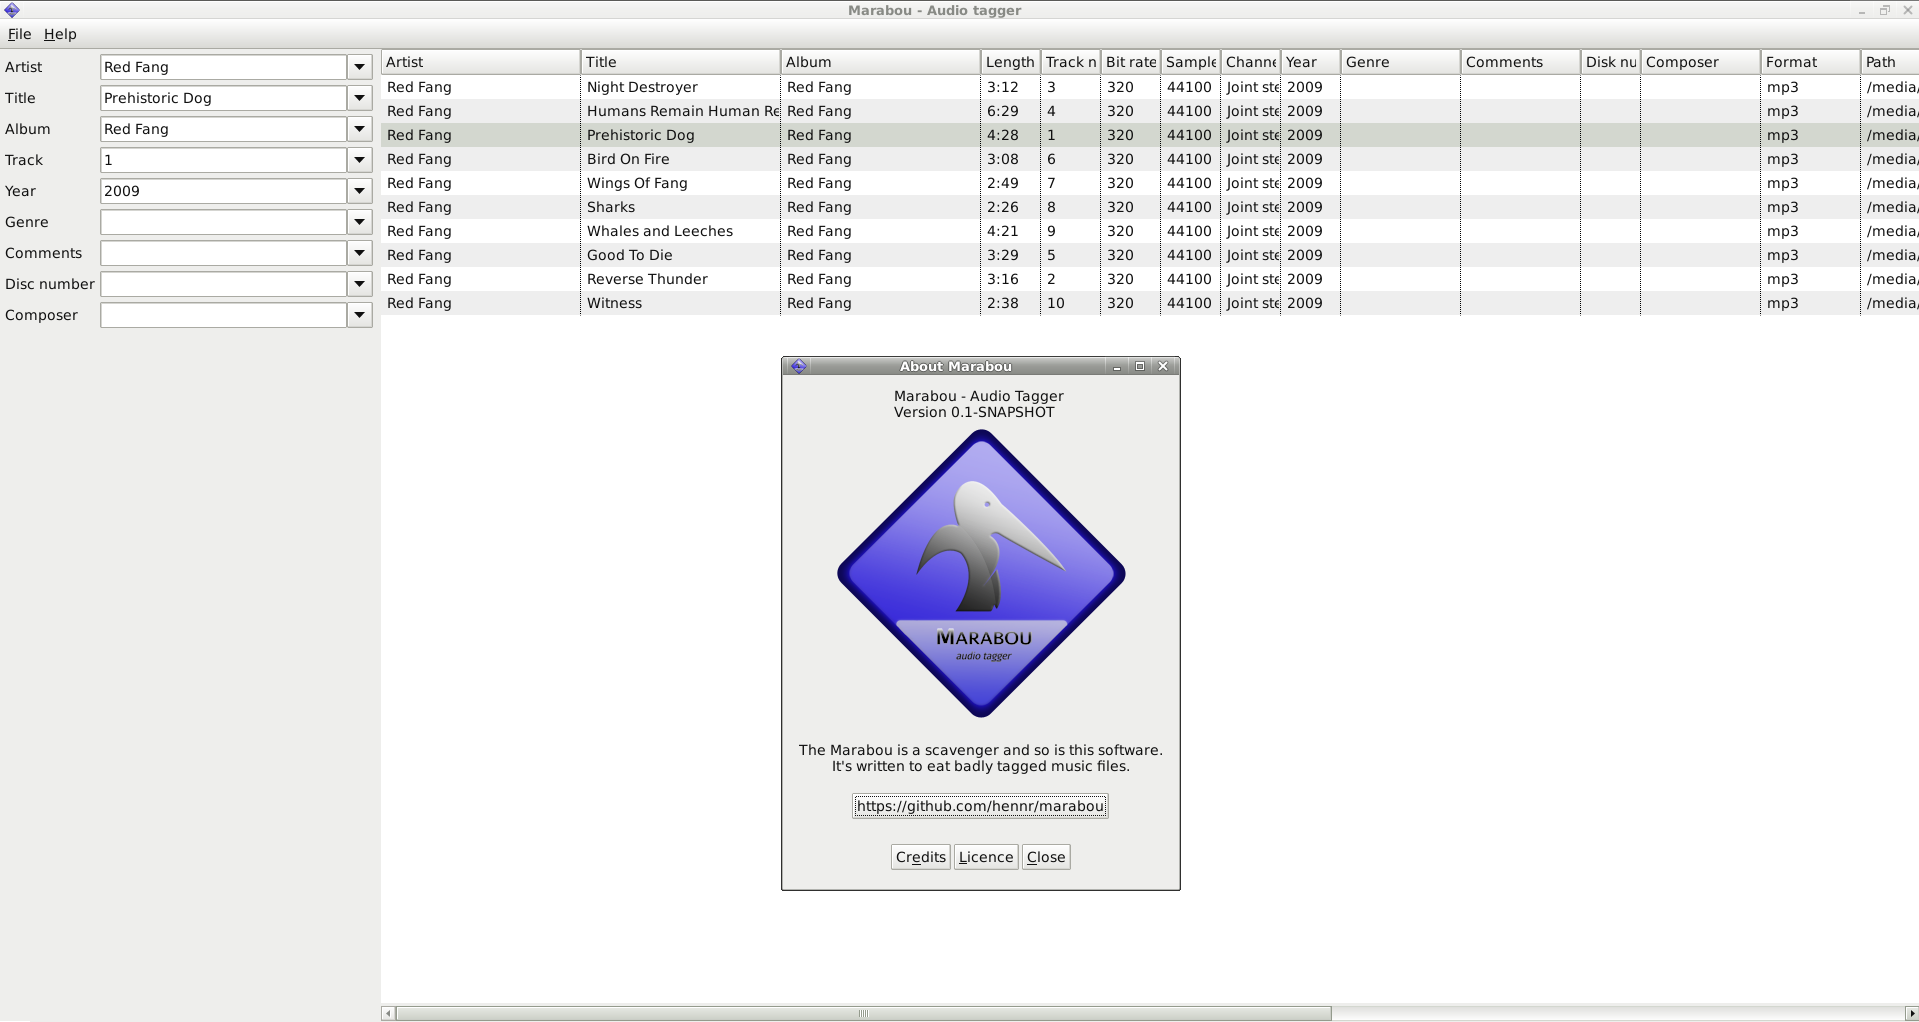
Task: Sort by the Path column header
Action: [x=1890, y=62]
